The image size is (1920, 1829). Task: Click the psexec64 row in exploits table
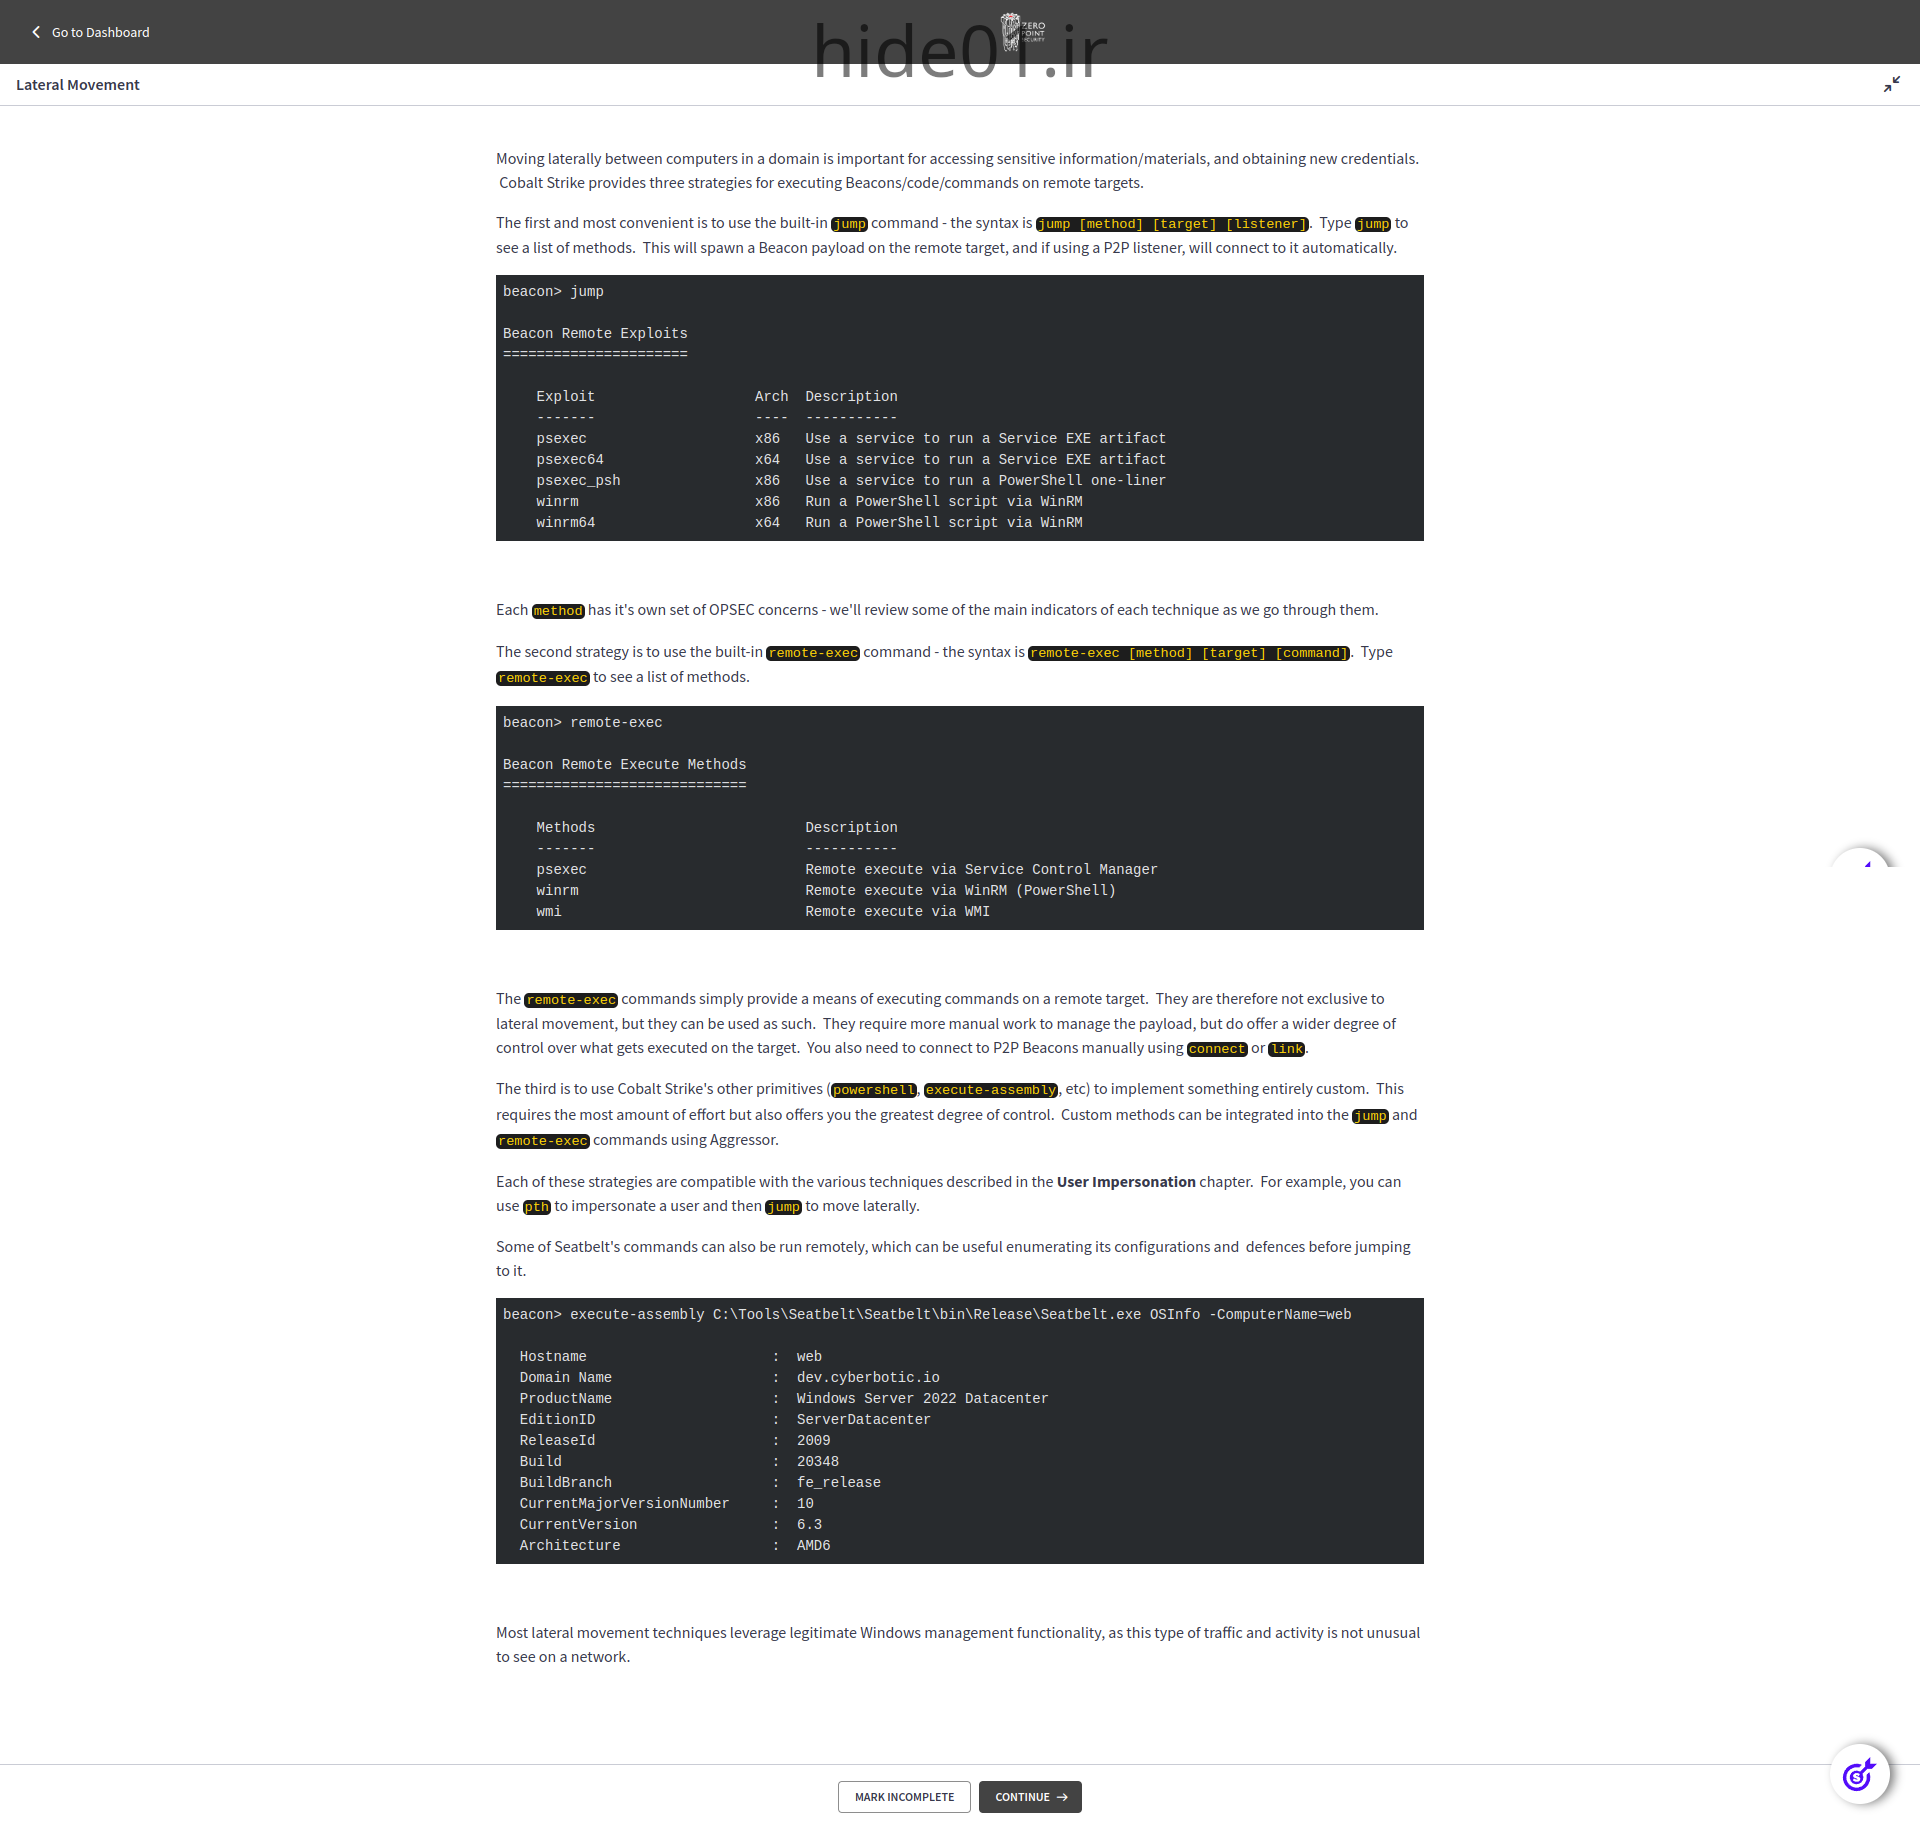click(x=851, y=459)
